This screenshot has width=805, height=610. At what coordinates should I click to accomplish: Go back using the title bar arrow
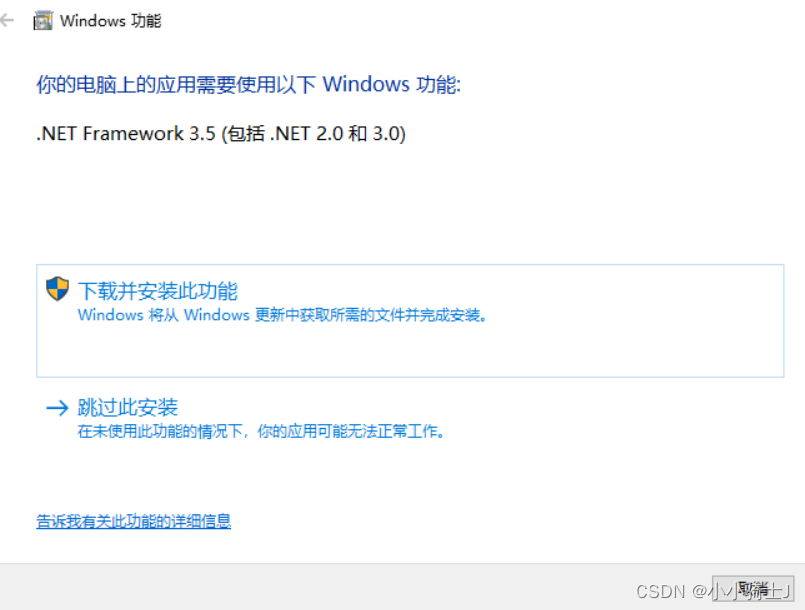pos(7,21)
